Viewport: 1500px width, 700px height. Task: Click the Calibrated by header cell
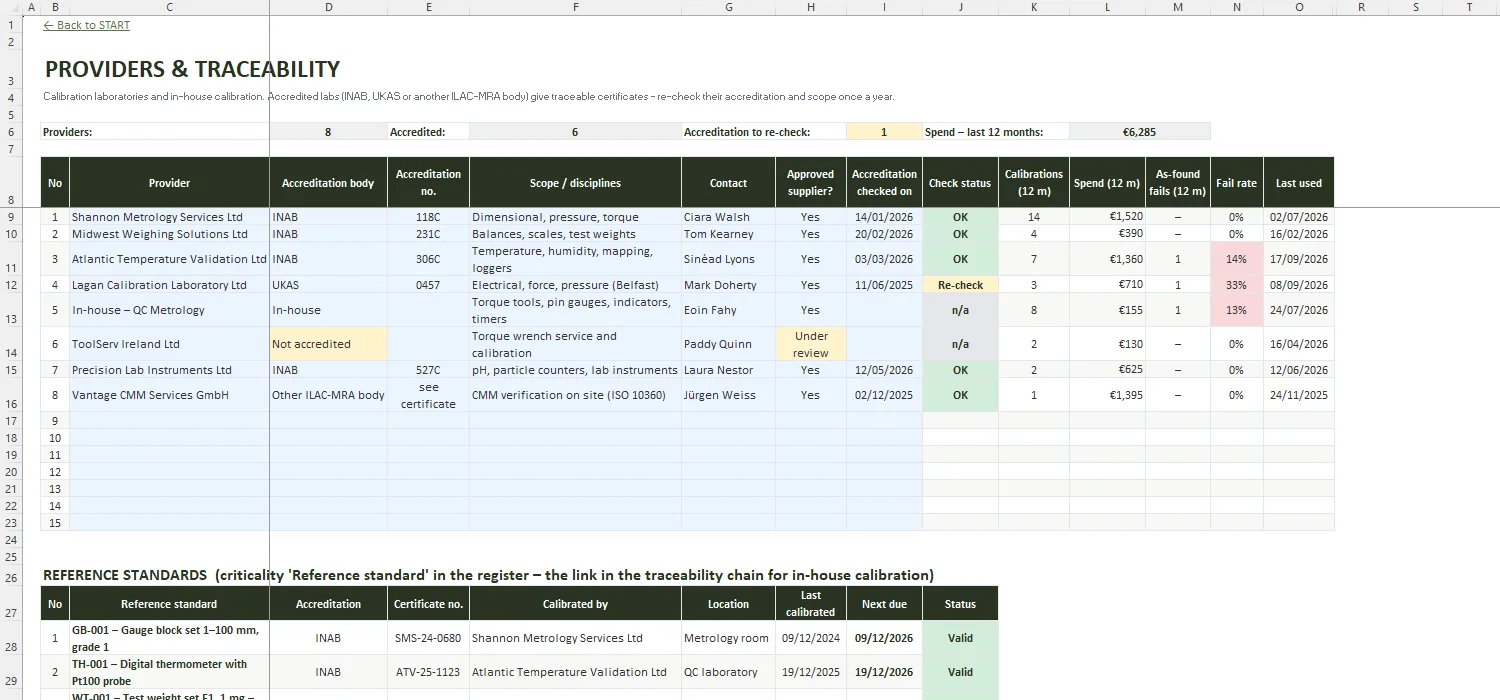click(575, 604)
